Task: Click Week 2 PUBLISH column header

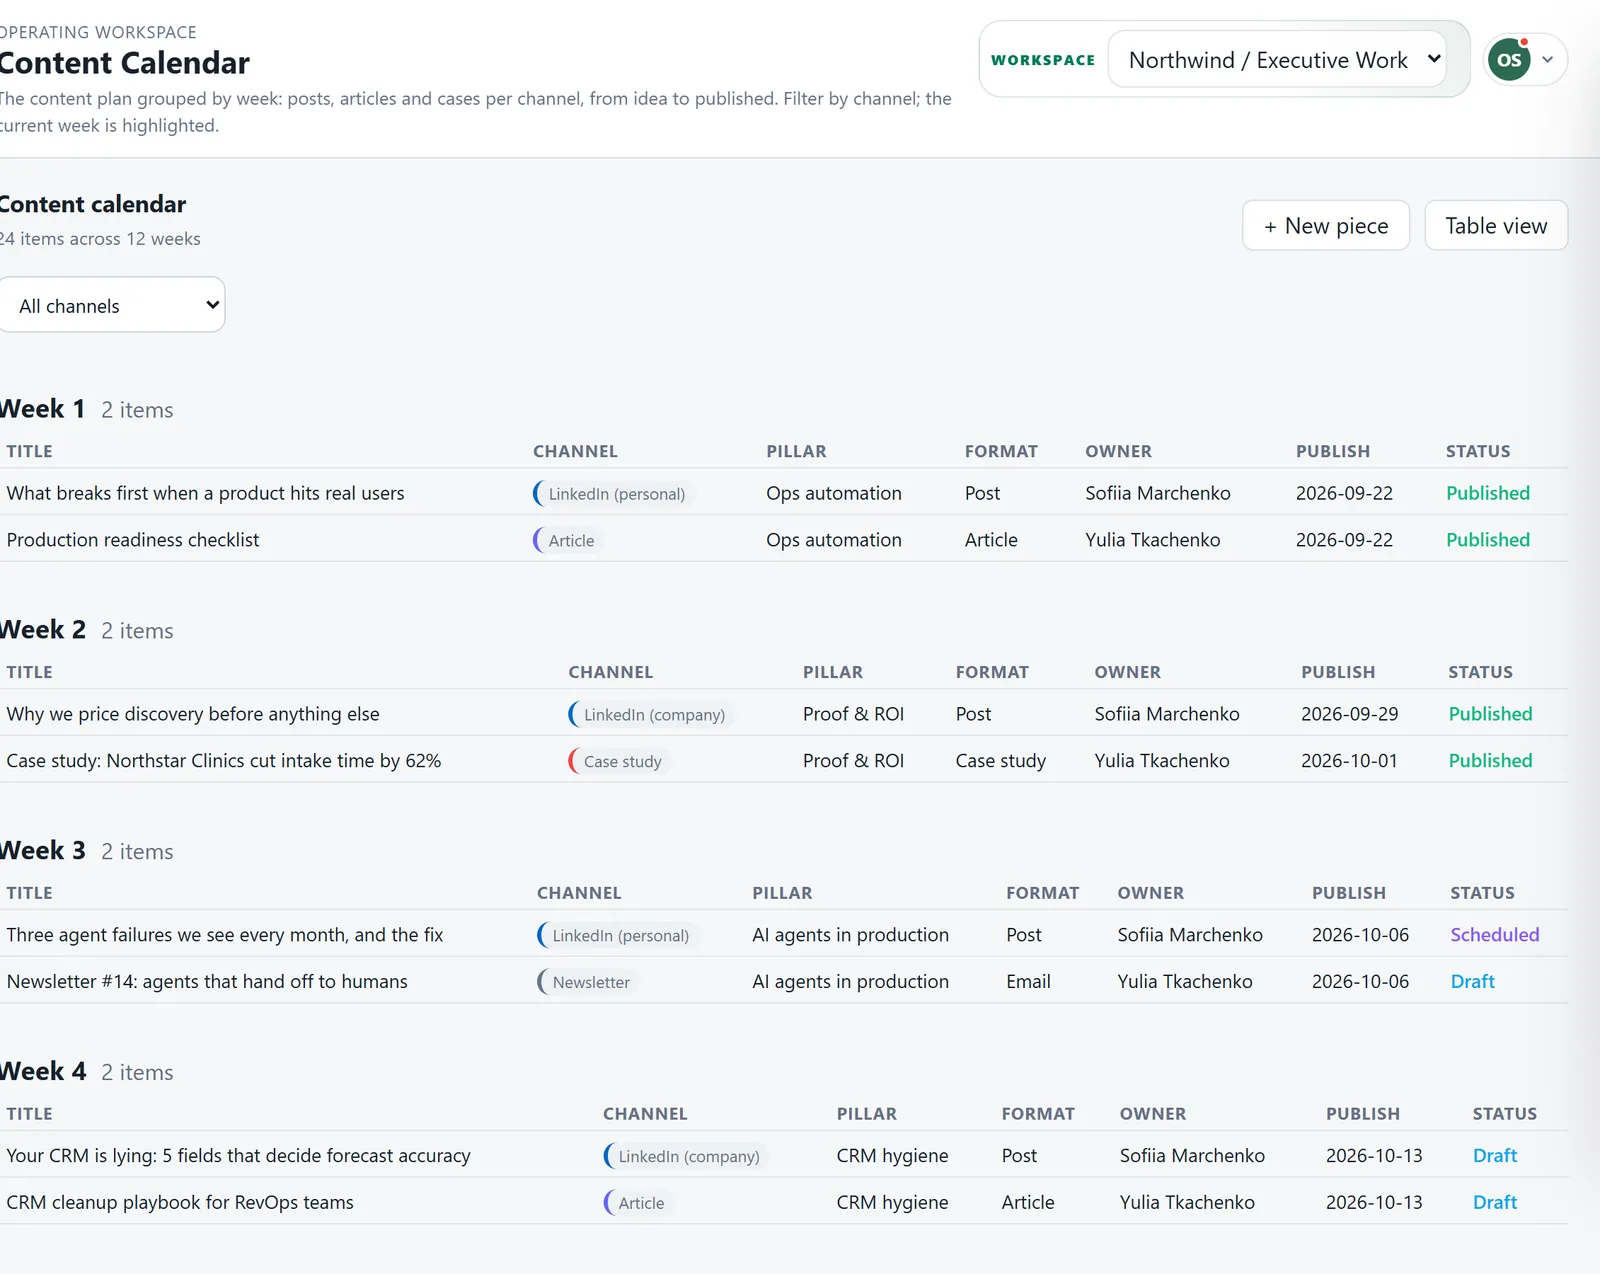Action: [1337, 673]
